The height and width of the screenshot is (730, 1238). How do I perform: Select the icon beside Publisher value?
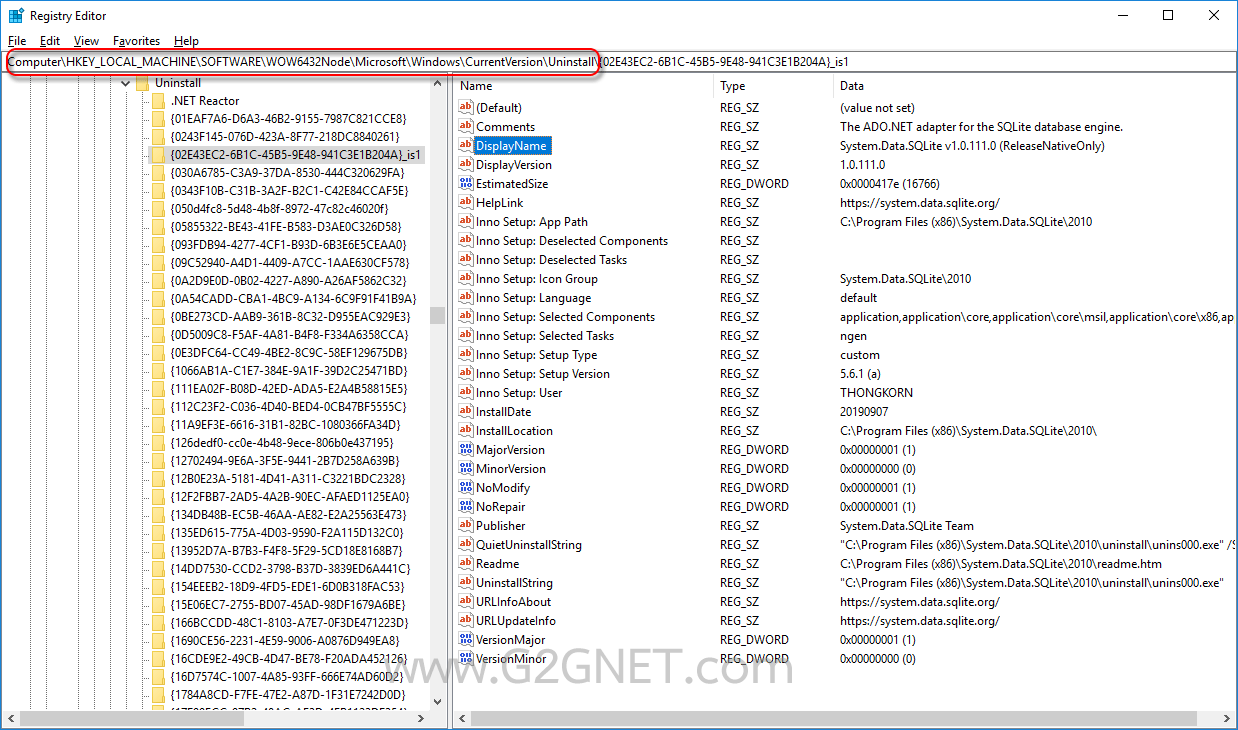tap(465, 525)
